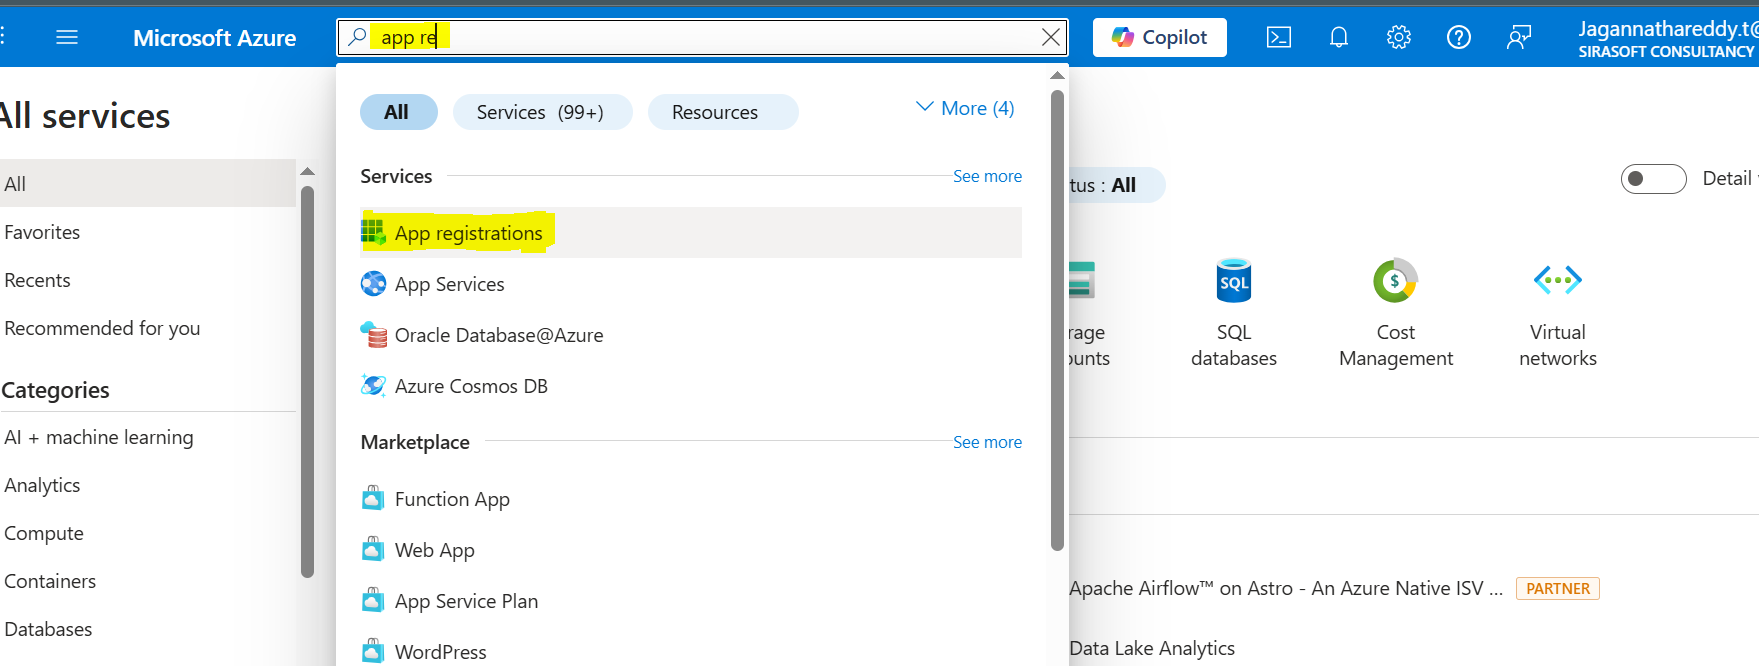Click the search magnifier icon
Screen dimensions: 1759x666
tap(357, 37)
